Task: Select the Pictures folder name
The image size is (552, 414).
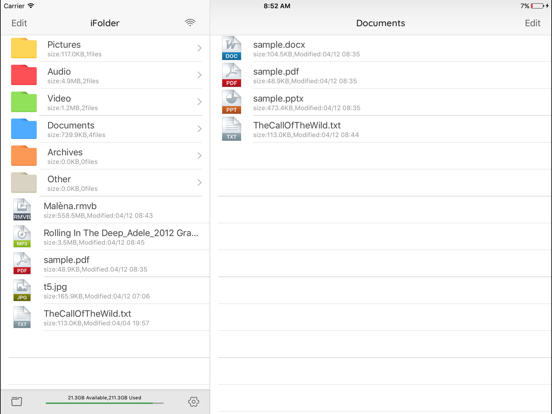Action: (64, 45)
